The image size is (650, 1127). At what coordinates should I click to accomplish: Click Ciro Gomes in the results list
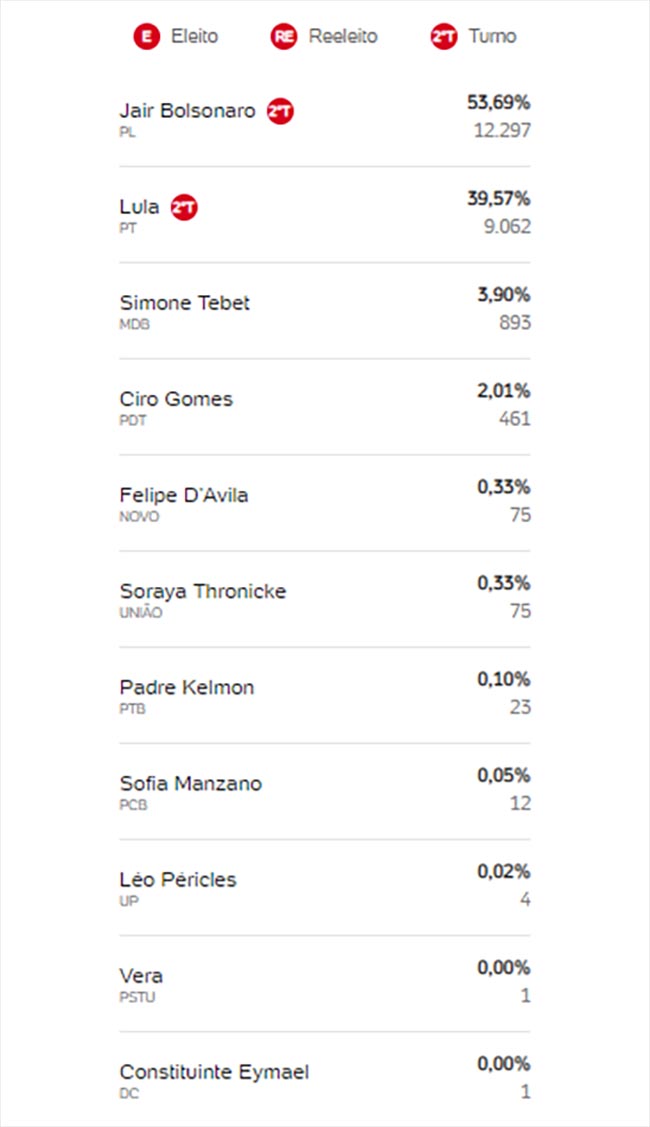click(x=176, y=399)
